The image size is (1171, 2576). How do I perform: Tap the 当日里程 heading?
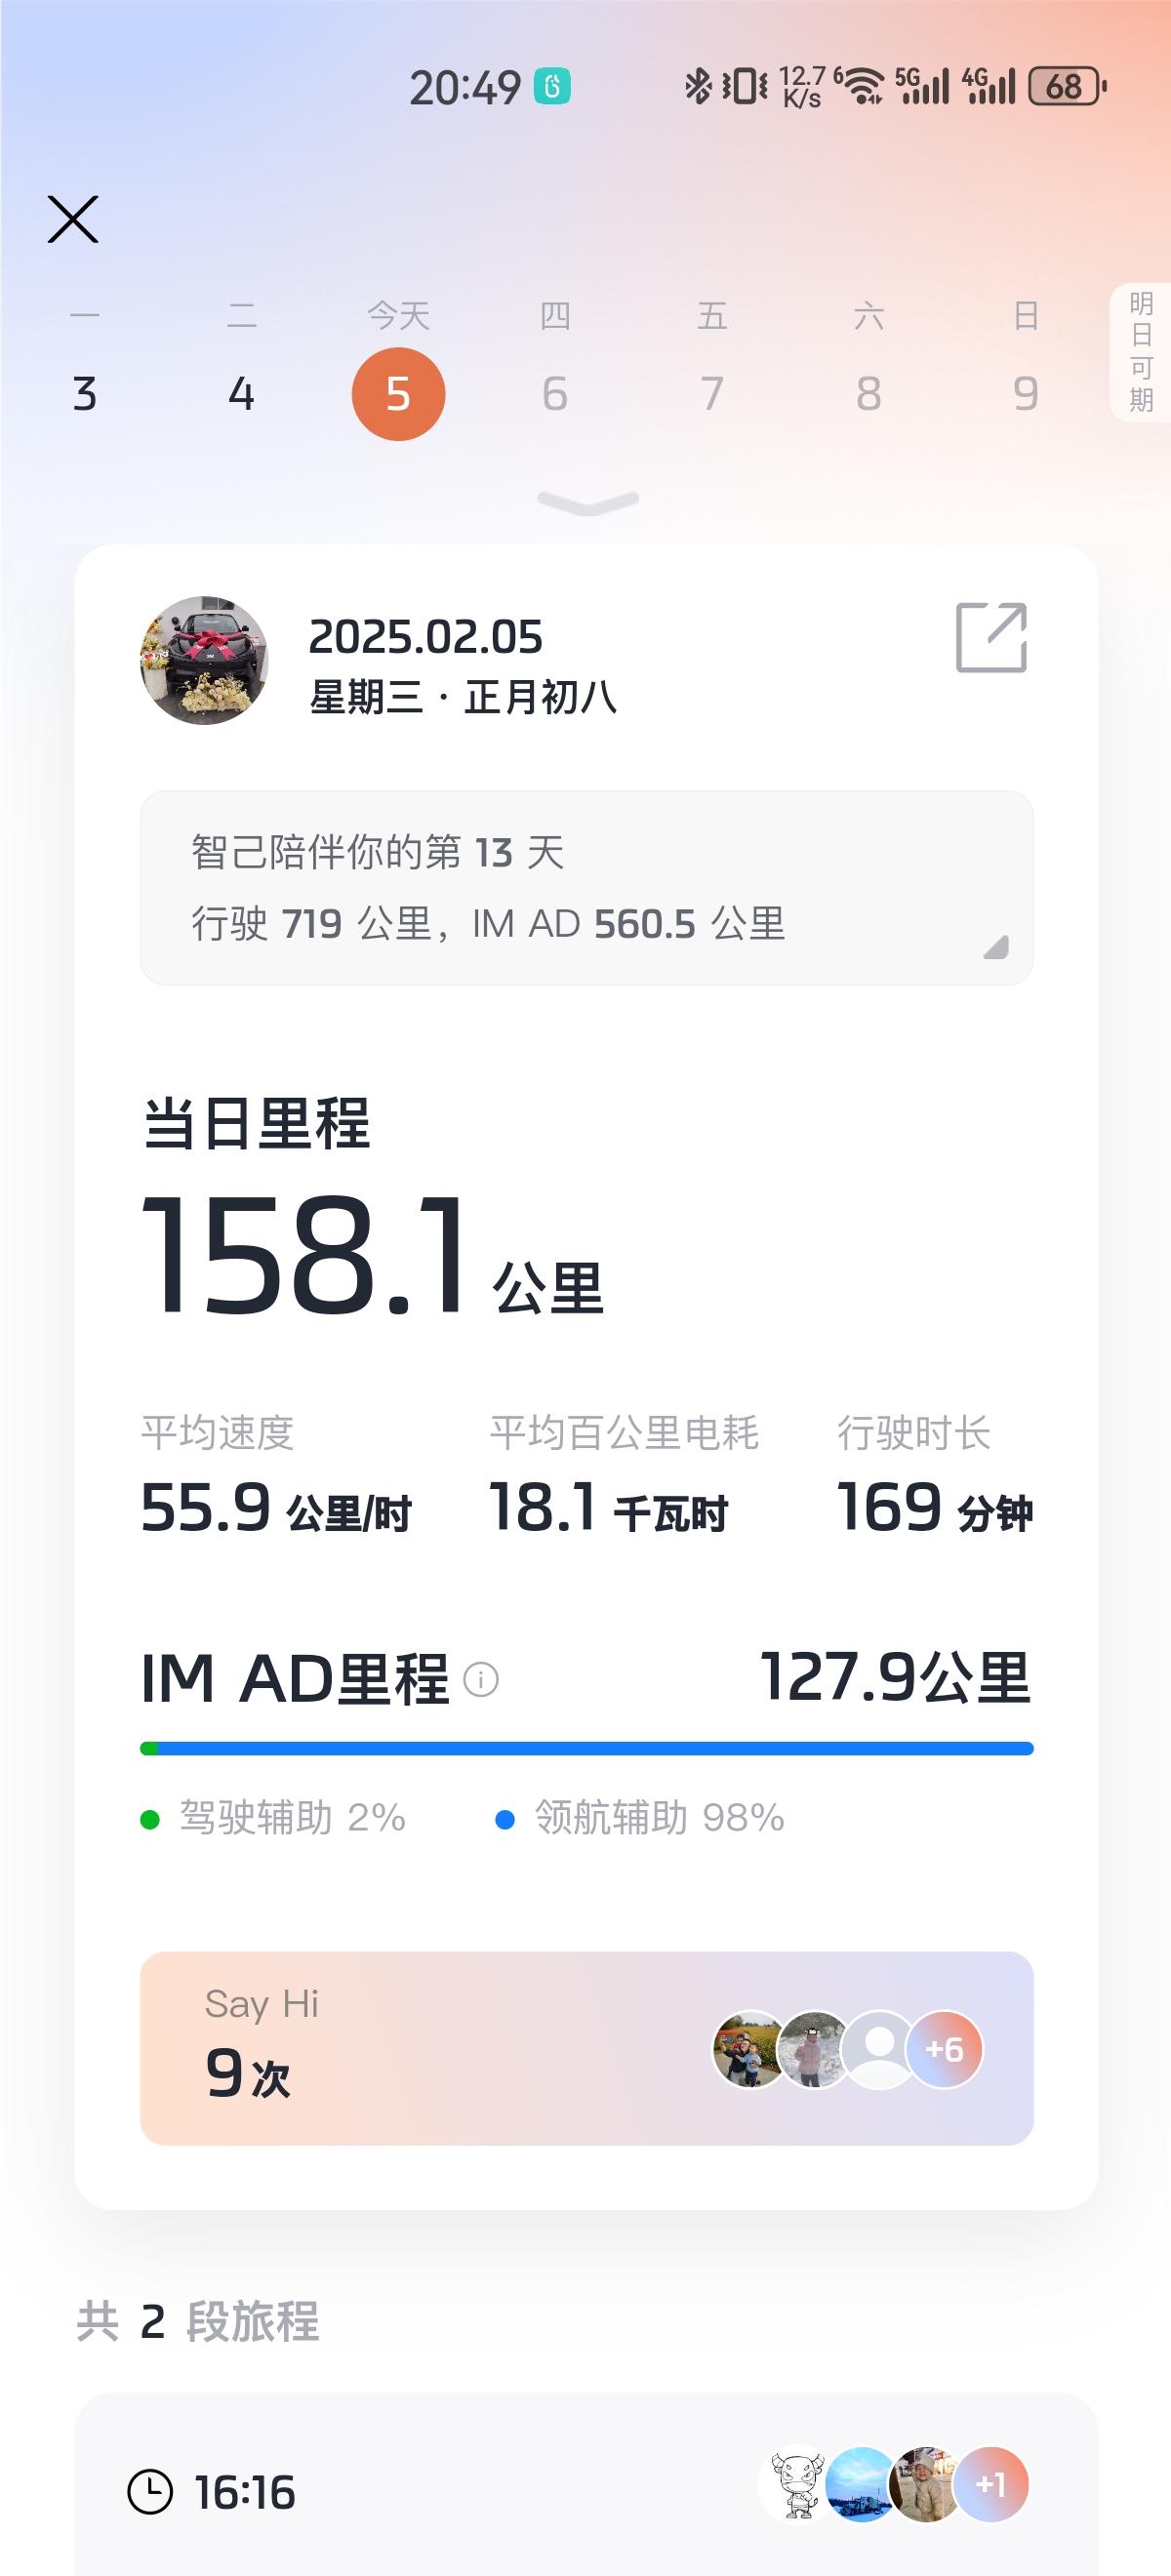[256, 1122]
